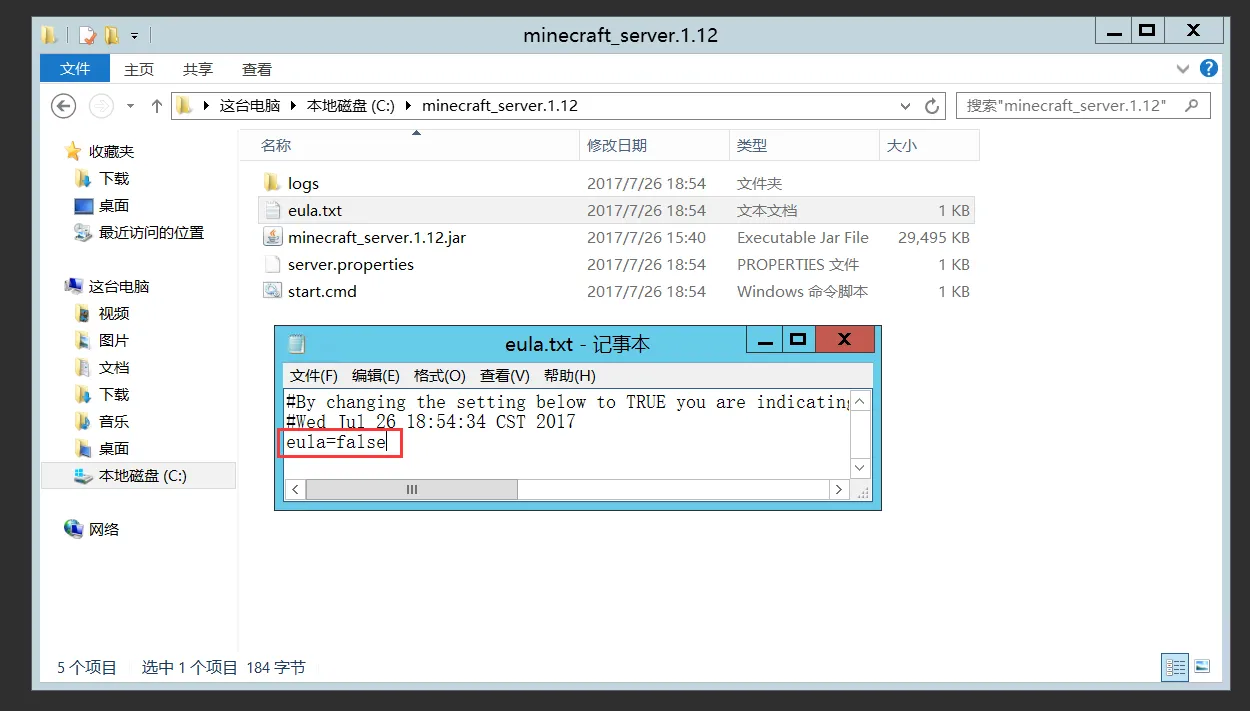Switch to details view icon in status bar
Screen dimensions: 1250x711
tap(1176, 667)
